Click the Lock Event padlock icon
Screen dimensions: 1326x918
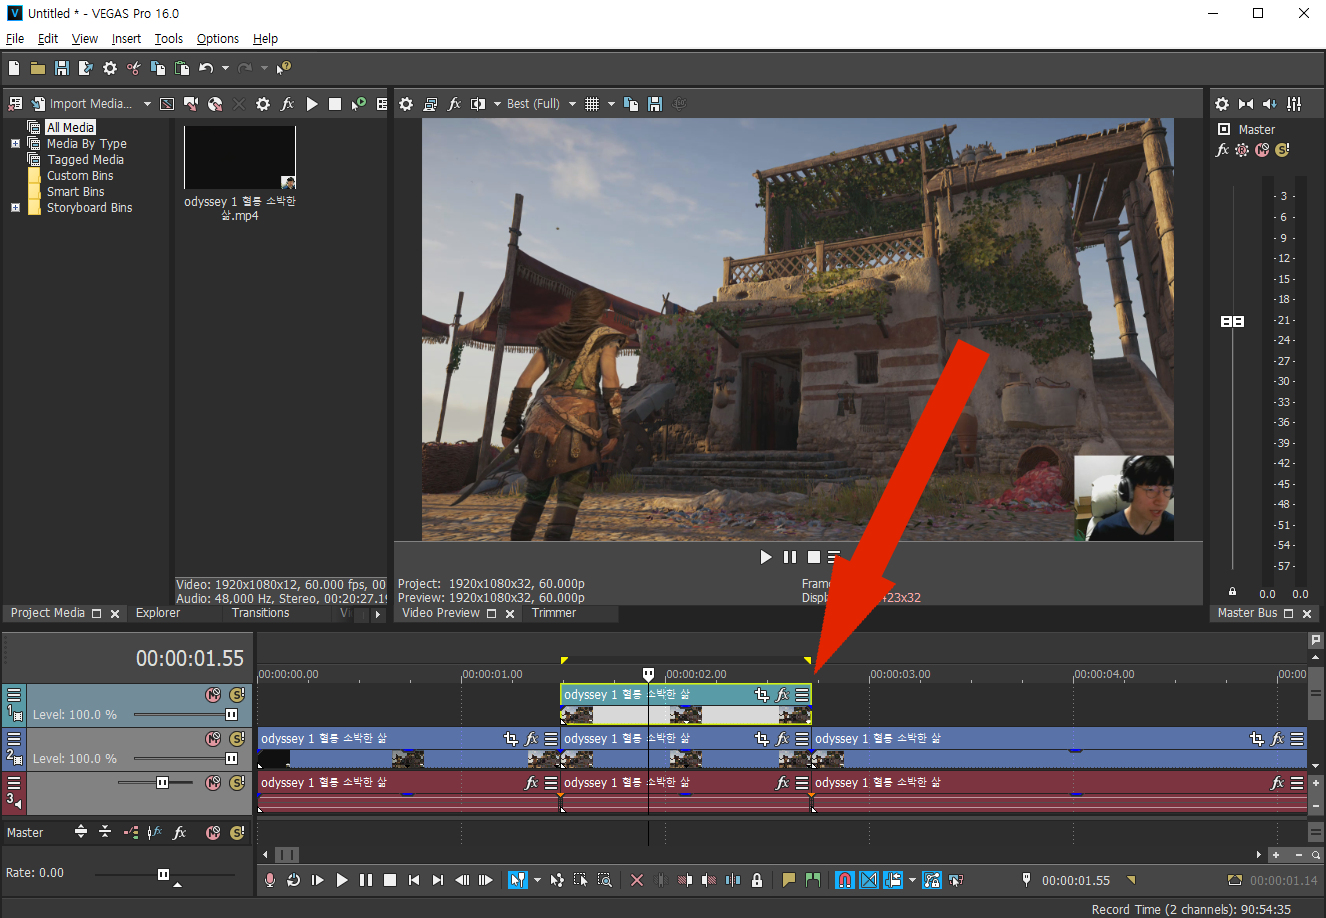coord(757,880)
